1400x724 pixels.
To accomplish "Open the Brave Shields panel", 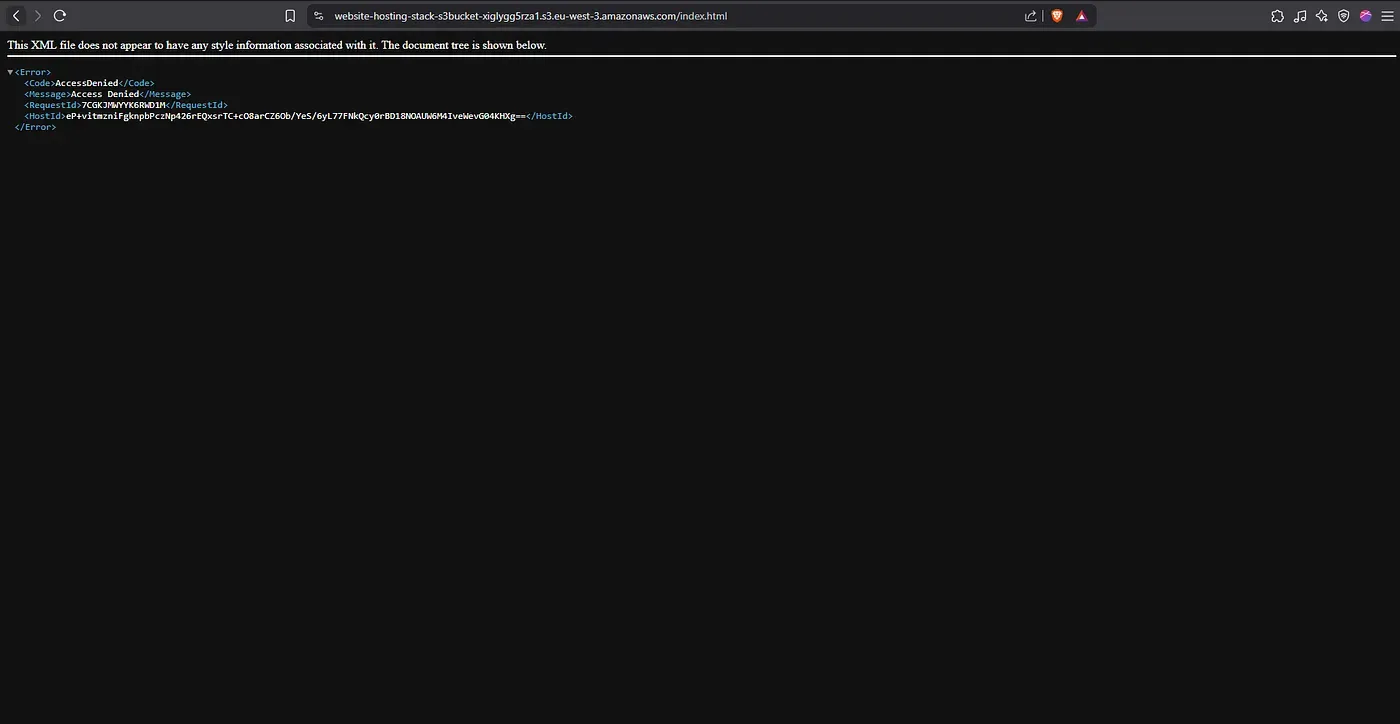I will pos(1057,15).
